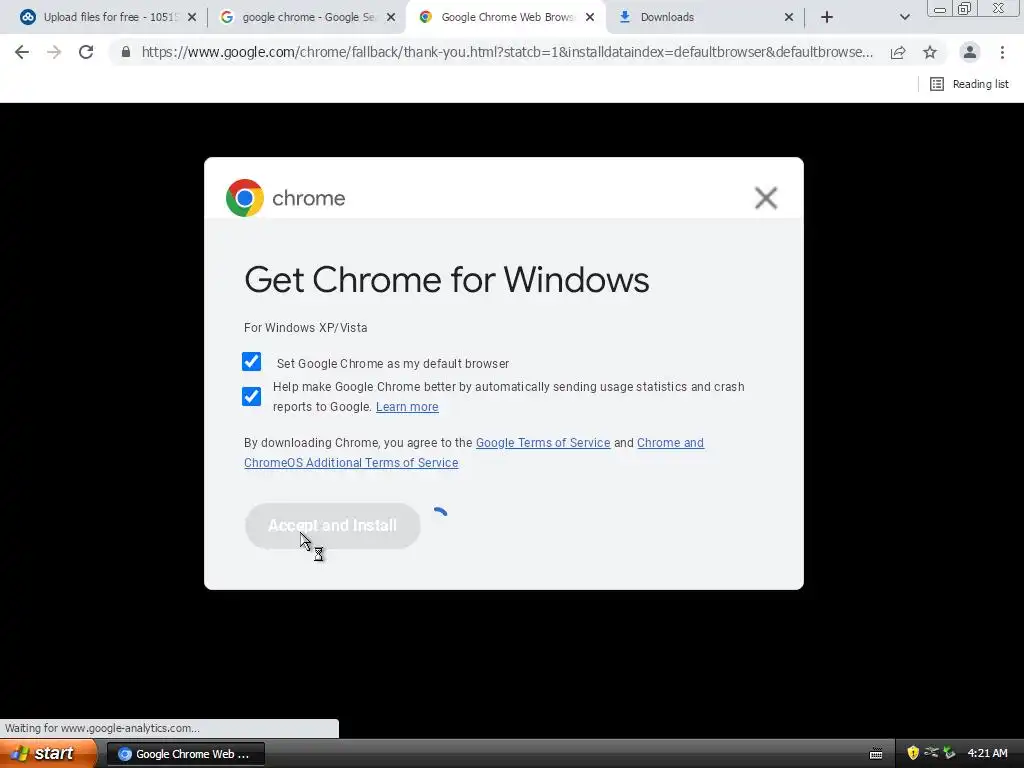The width and height of the screenshot is (1024, 768).
Task: Dismiss the Get Chrome dialog with the X
Action: point(765,197)
